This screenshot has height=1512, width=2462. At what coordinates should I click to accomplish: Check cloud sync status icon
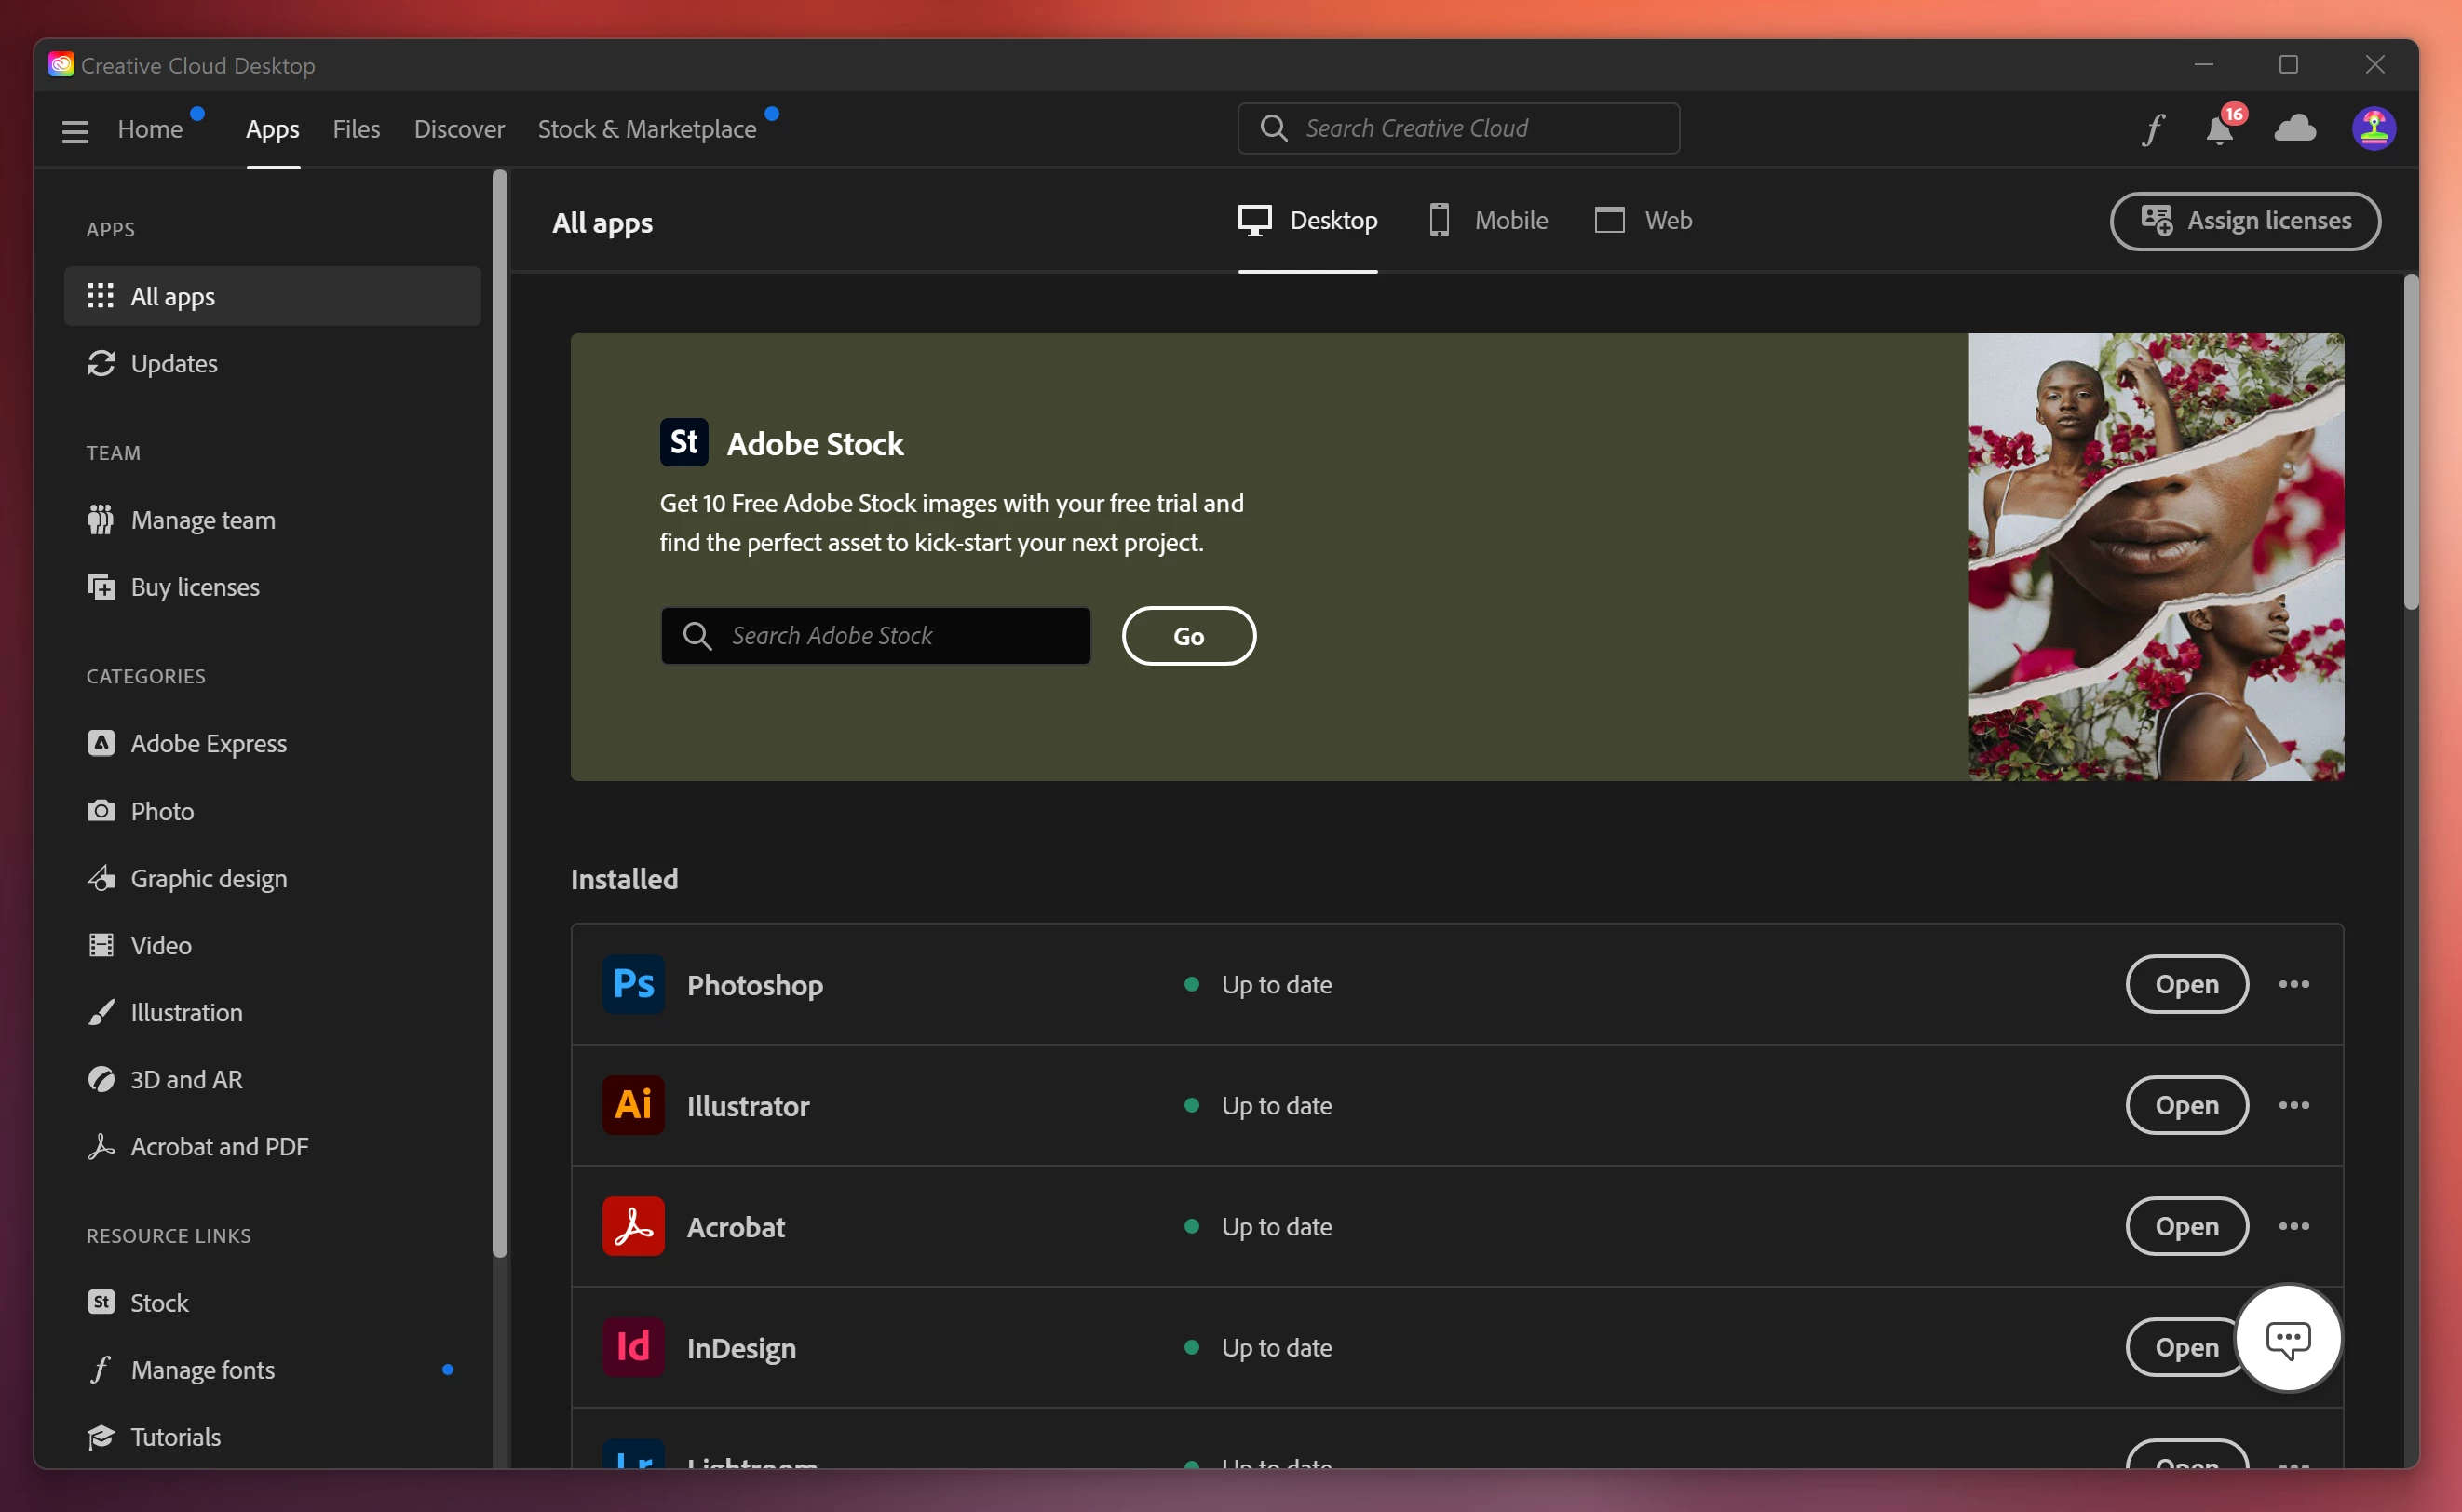tap(2295, 128)
